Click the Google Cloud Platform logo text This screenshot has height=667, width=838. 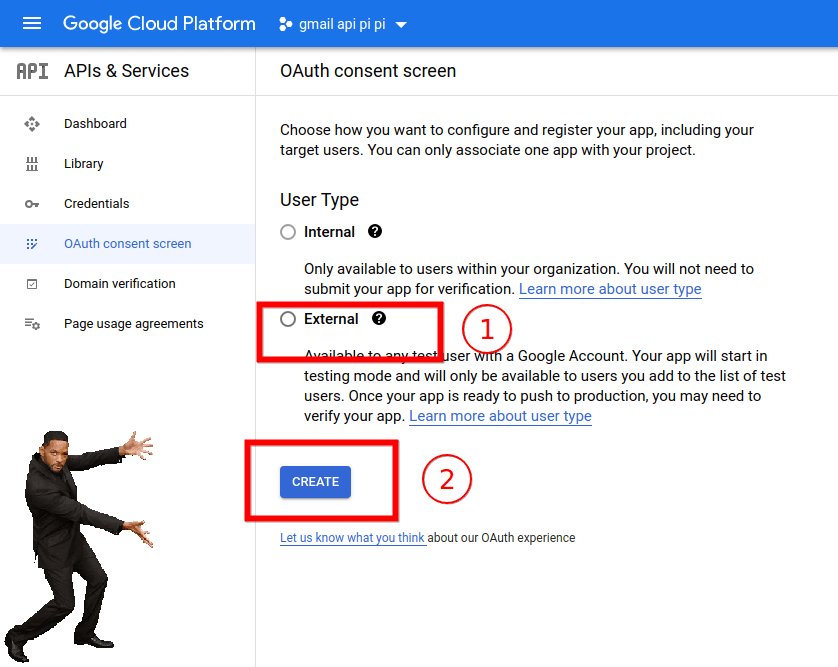coord(159,24)
